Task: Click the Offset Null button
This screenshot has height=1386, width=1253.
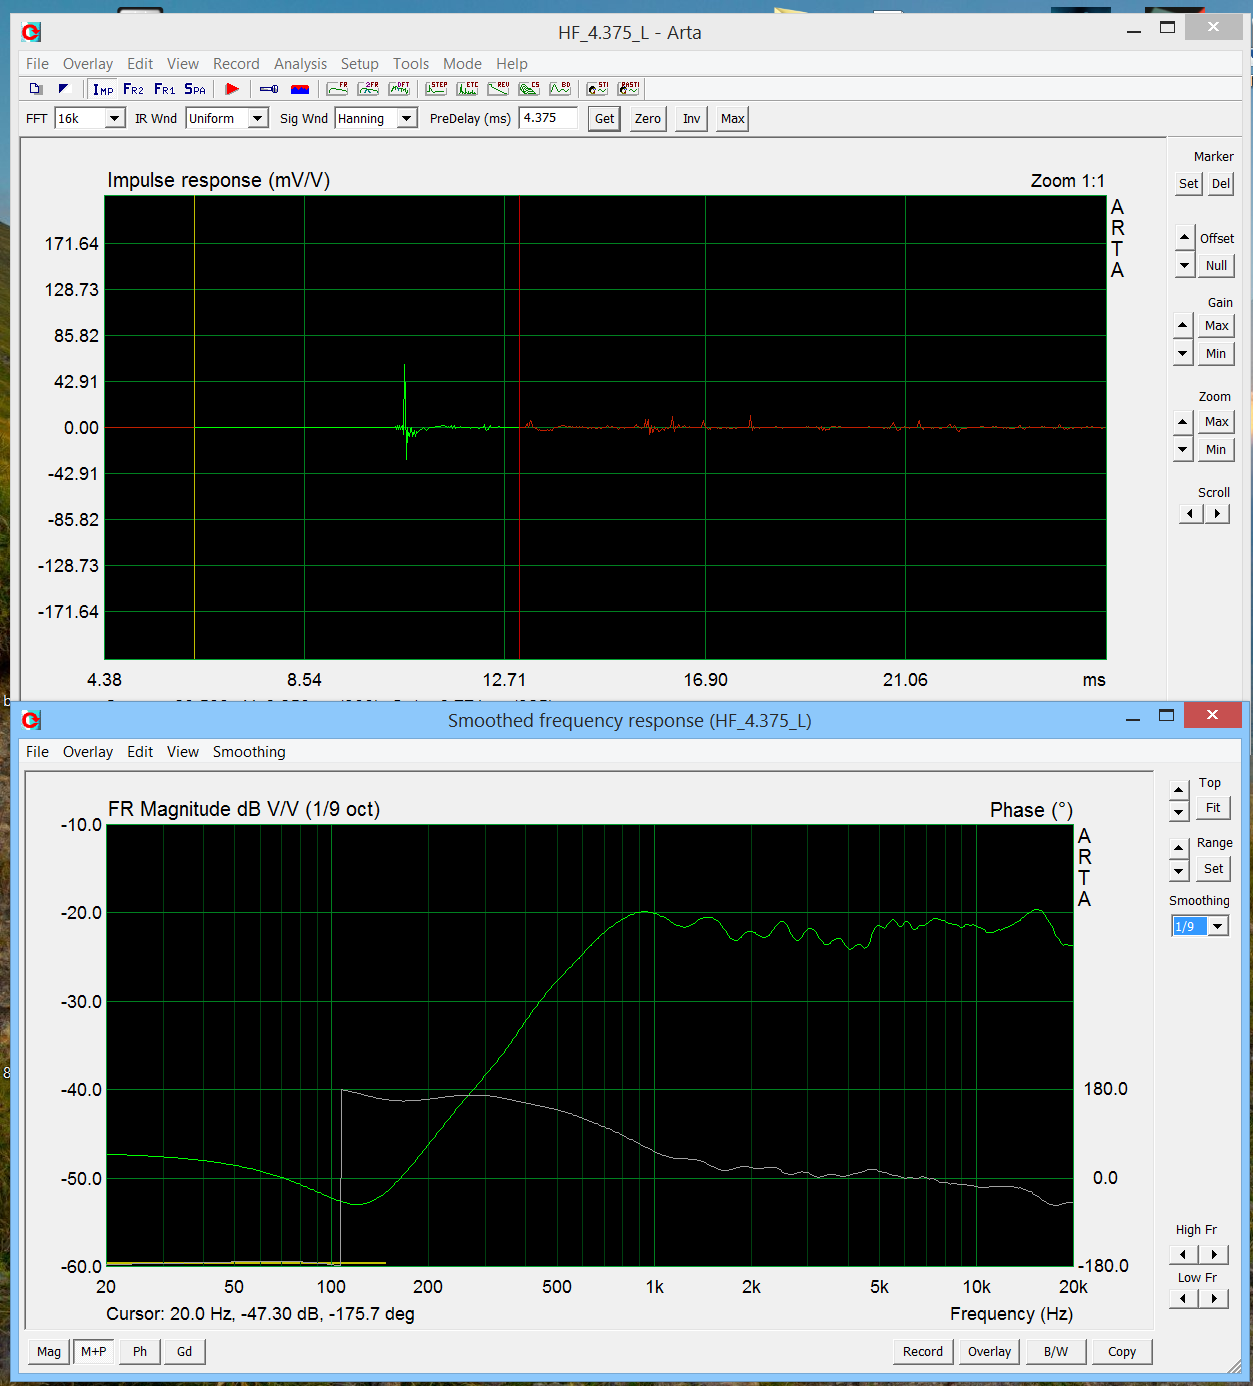Action: coord(1216,266)
